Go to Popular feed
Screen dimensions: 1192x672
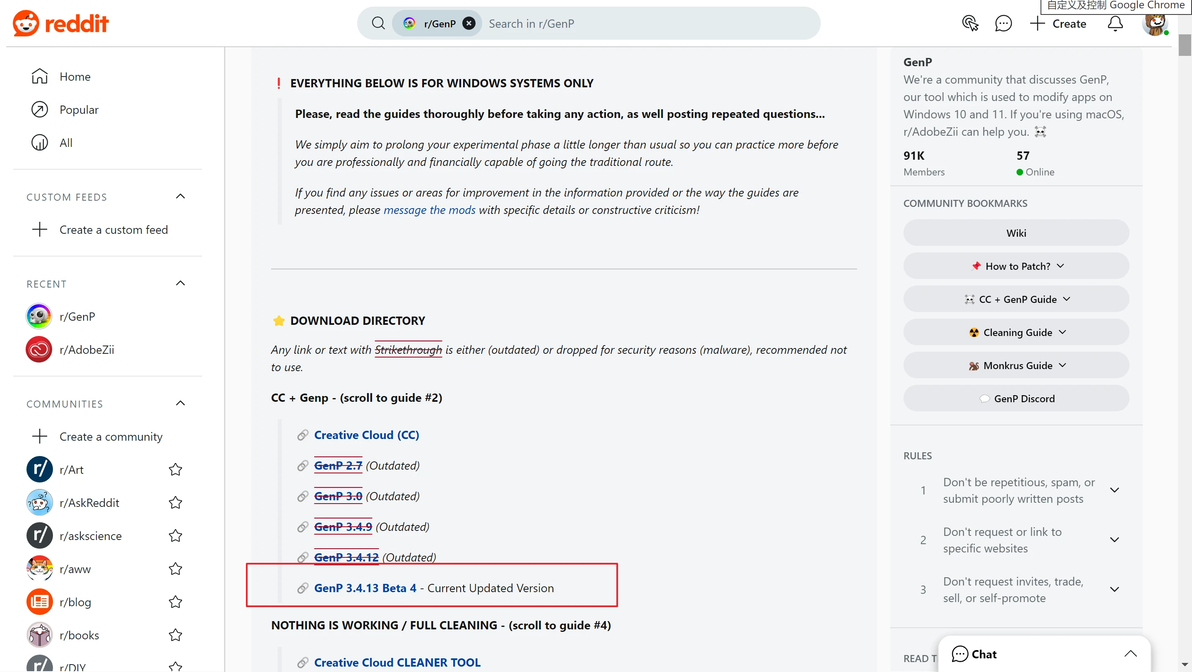[x=79, y=110]
